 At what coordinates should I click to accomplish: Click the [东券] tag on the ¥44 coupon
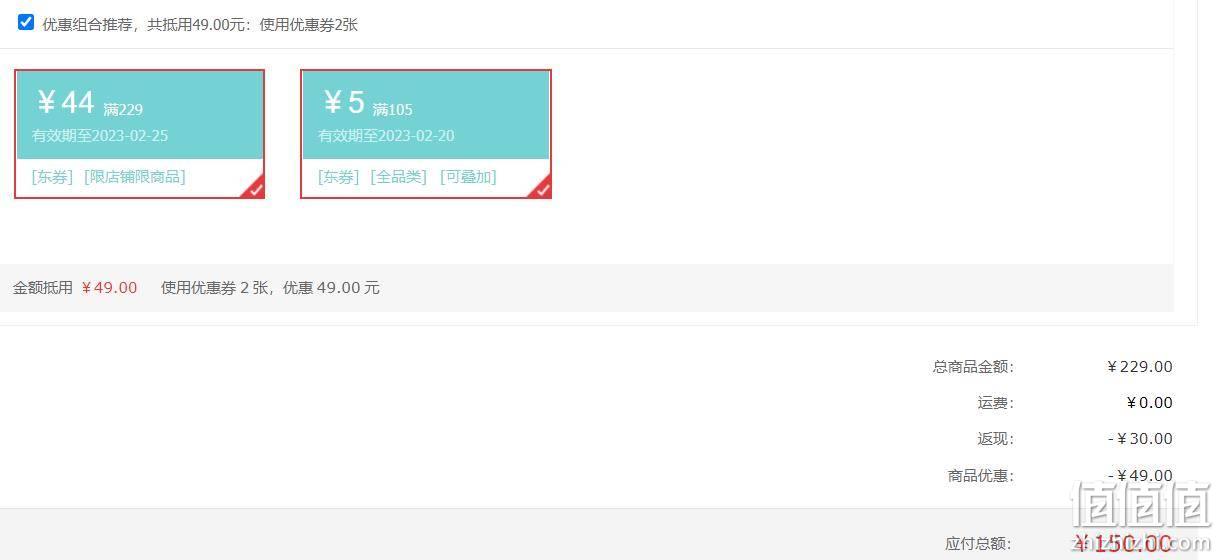52,177
